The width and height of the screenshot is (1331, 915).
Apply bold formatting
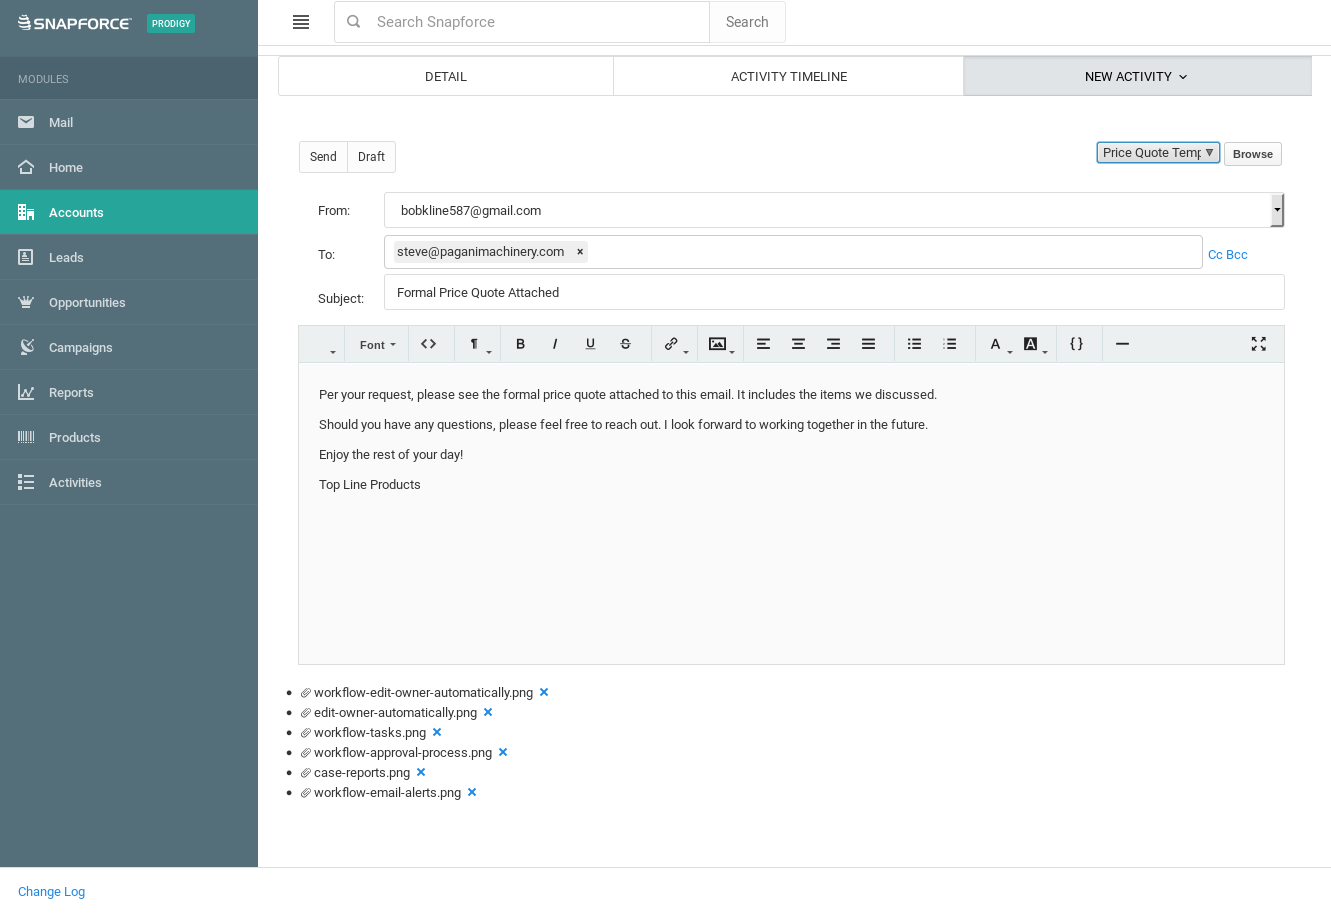click(x=520, y=344)
